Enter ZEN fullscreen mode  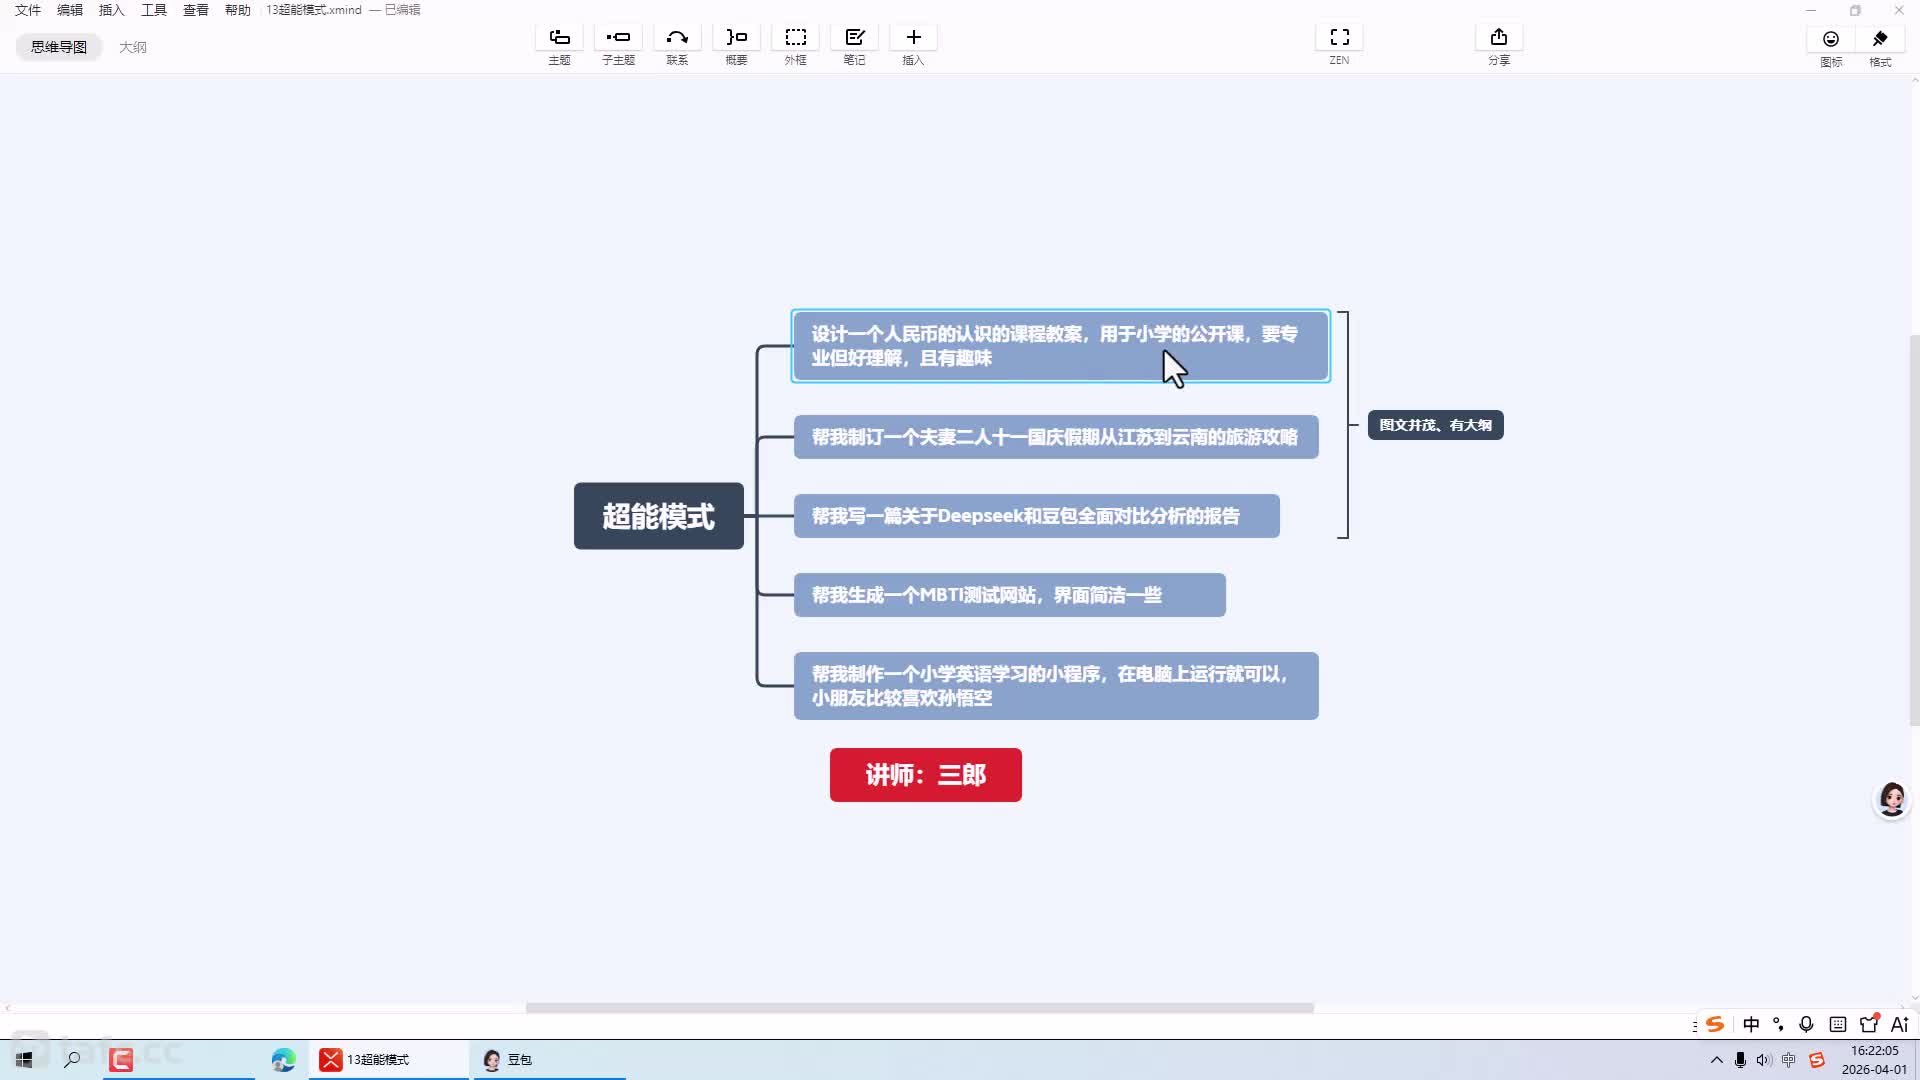click(1339, 38)
